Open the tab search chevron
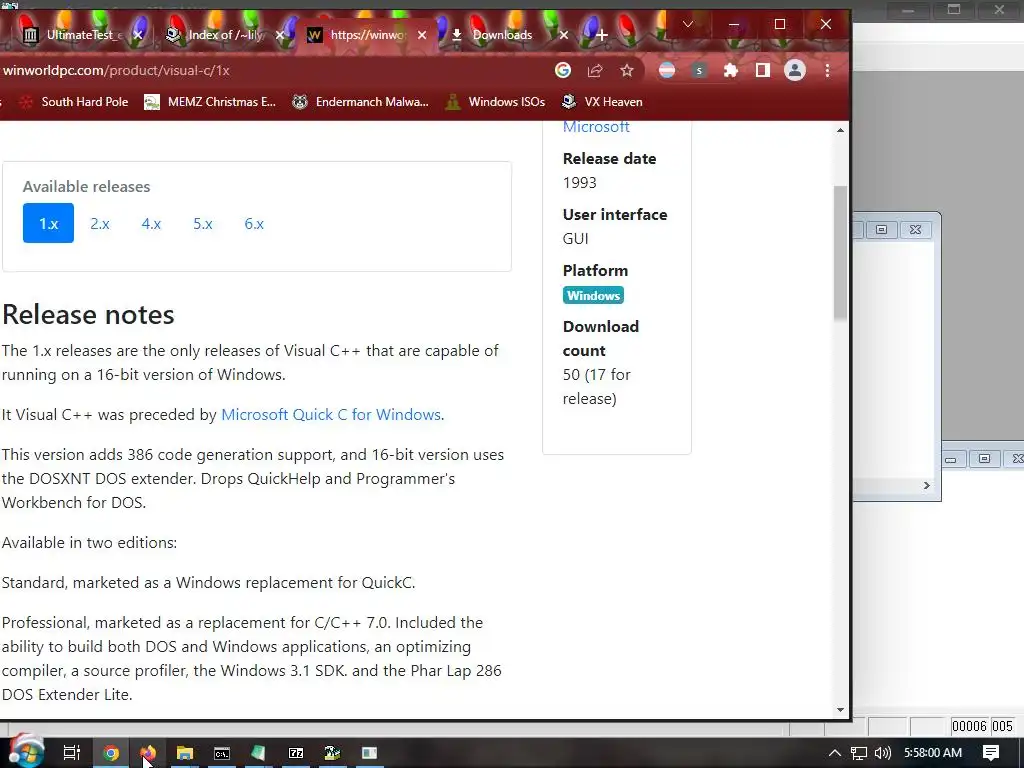The image size is (1024, 768). click(688, 24)
